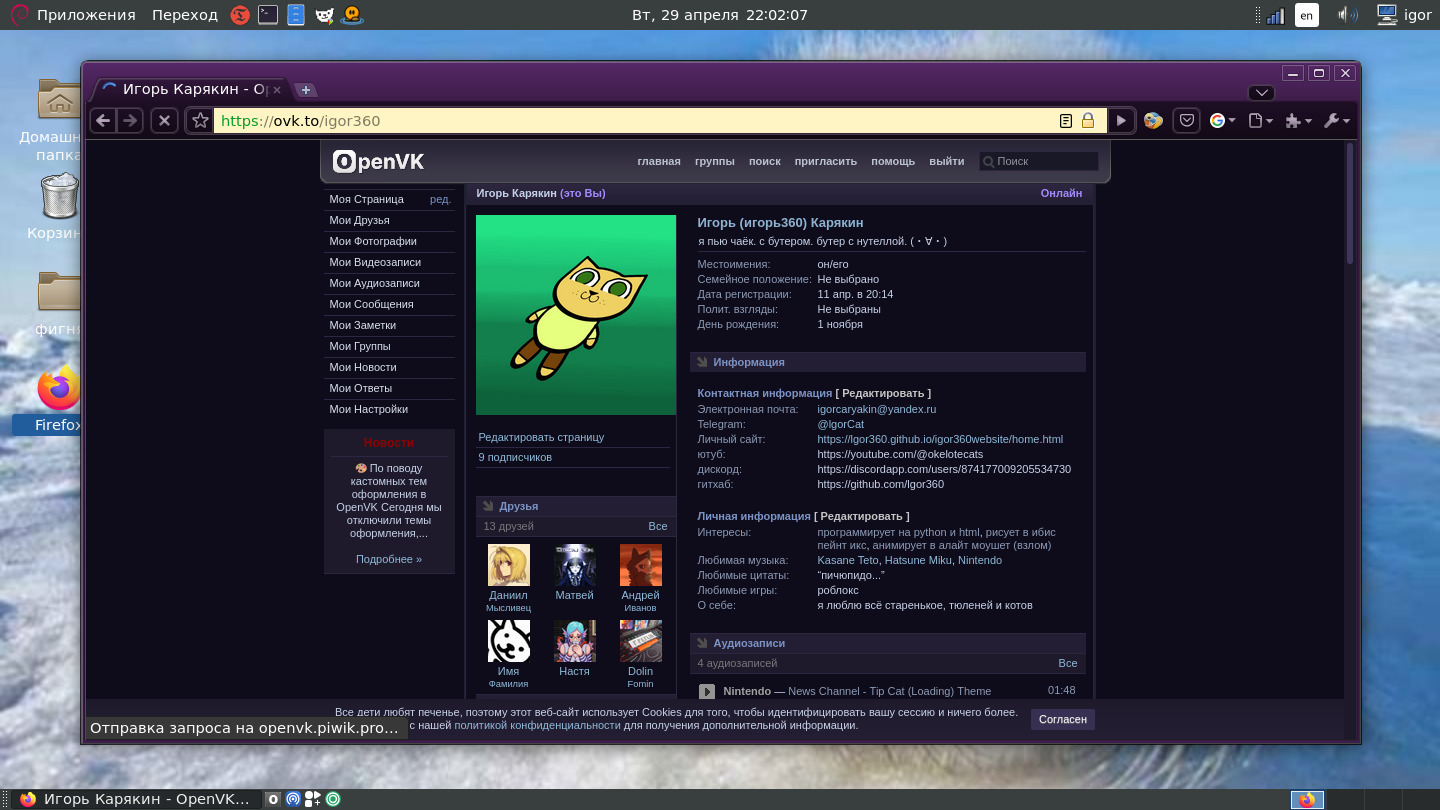Click the padlock security icon in URL bar
1440x810 pixels.
tap(1087, 121)
